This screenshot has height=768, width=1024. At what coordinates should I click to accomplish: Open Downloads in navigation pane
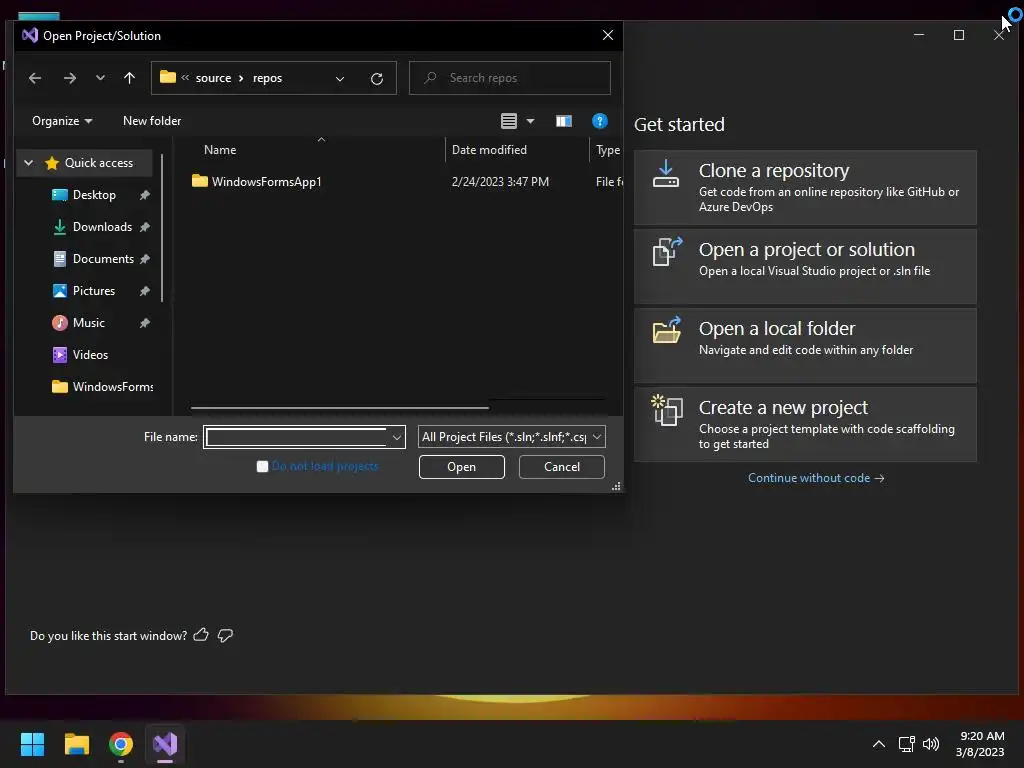(x=103, y=227)
